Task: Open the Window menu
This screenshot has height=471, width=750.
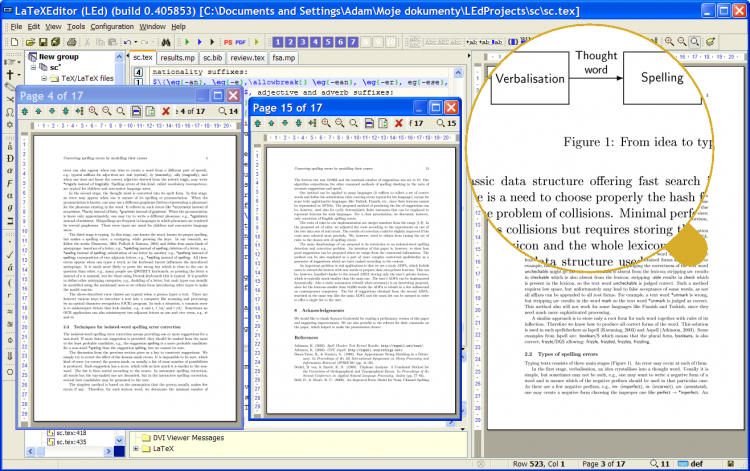Action: [152, 27]
